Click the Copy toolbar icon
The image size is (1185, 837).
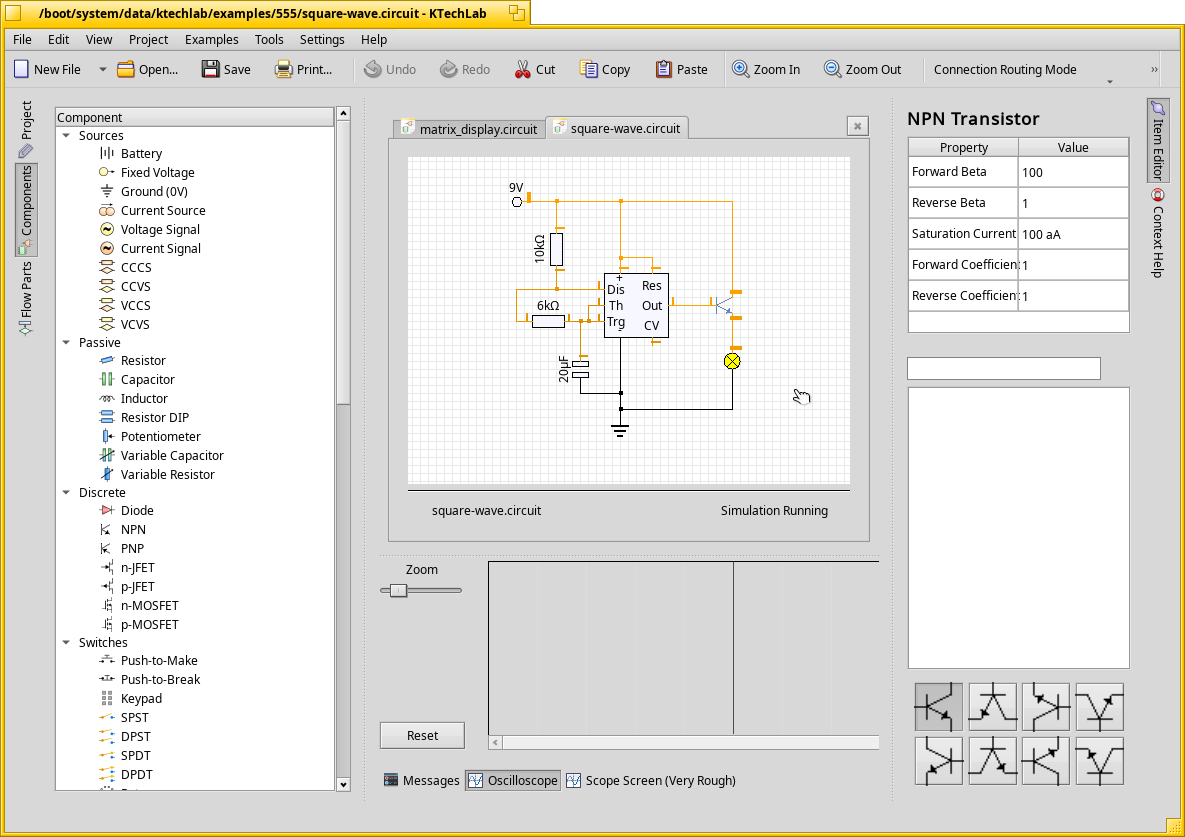pyautogui.click(x=589, y=69)
